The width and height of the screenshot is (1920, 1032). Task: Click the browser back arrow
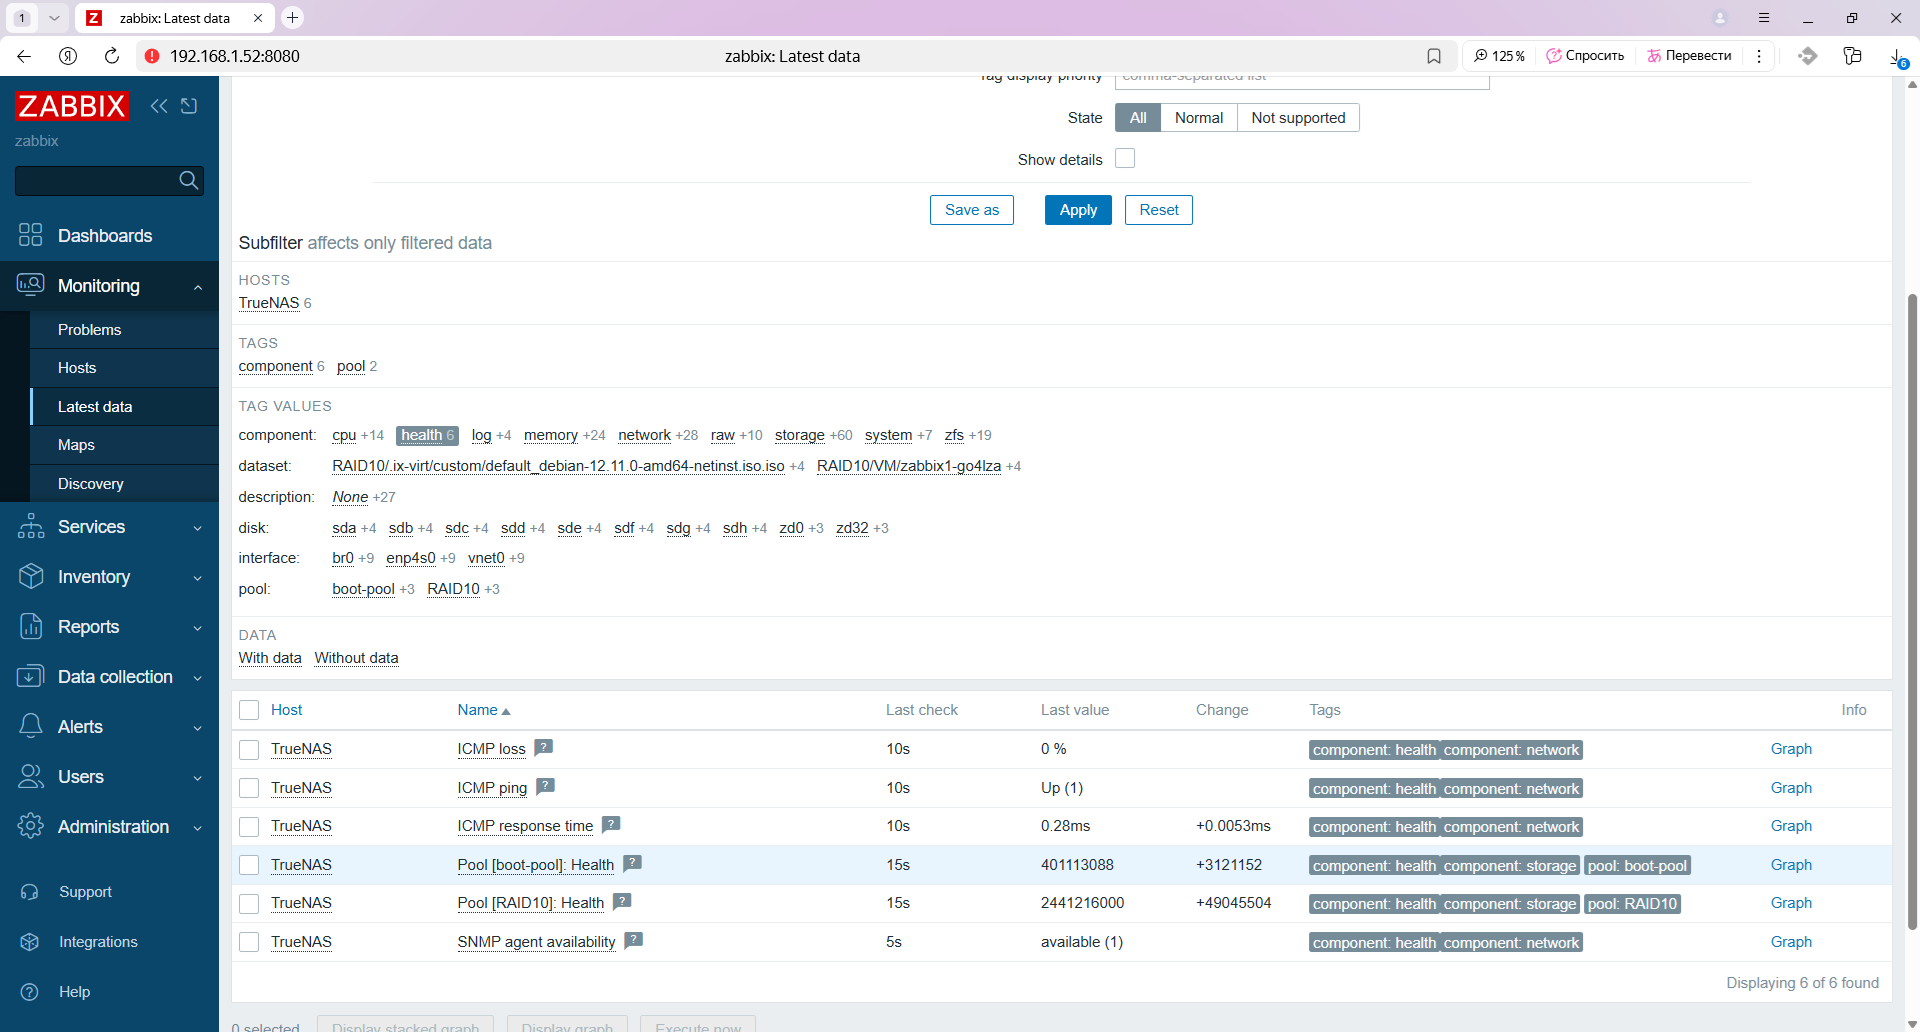(x=24, y=56)
